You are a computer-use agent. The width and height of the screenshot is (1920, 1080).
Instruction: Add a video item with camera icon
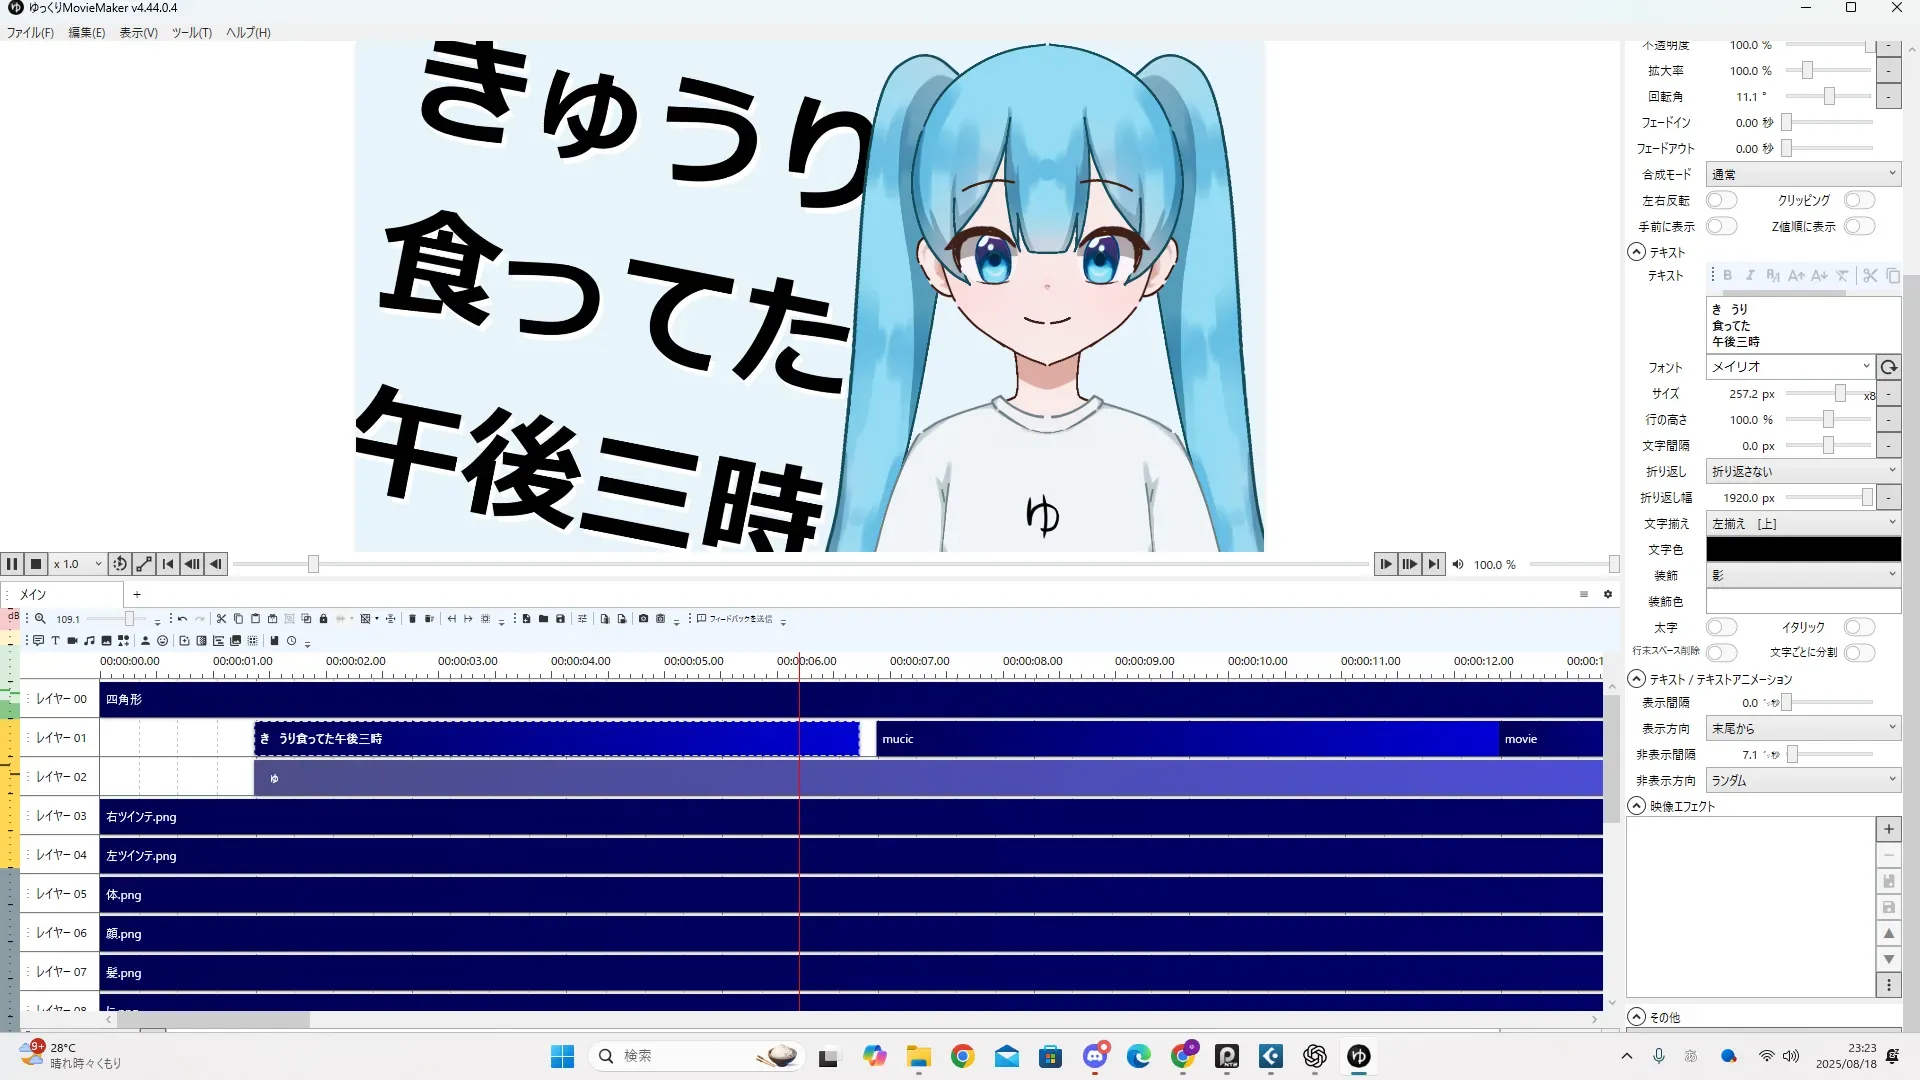tap(72, 641)
